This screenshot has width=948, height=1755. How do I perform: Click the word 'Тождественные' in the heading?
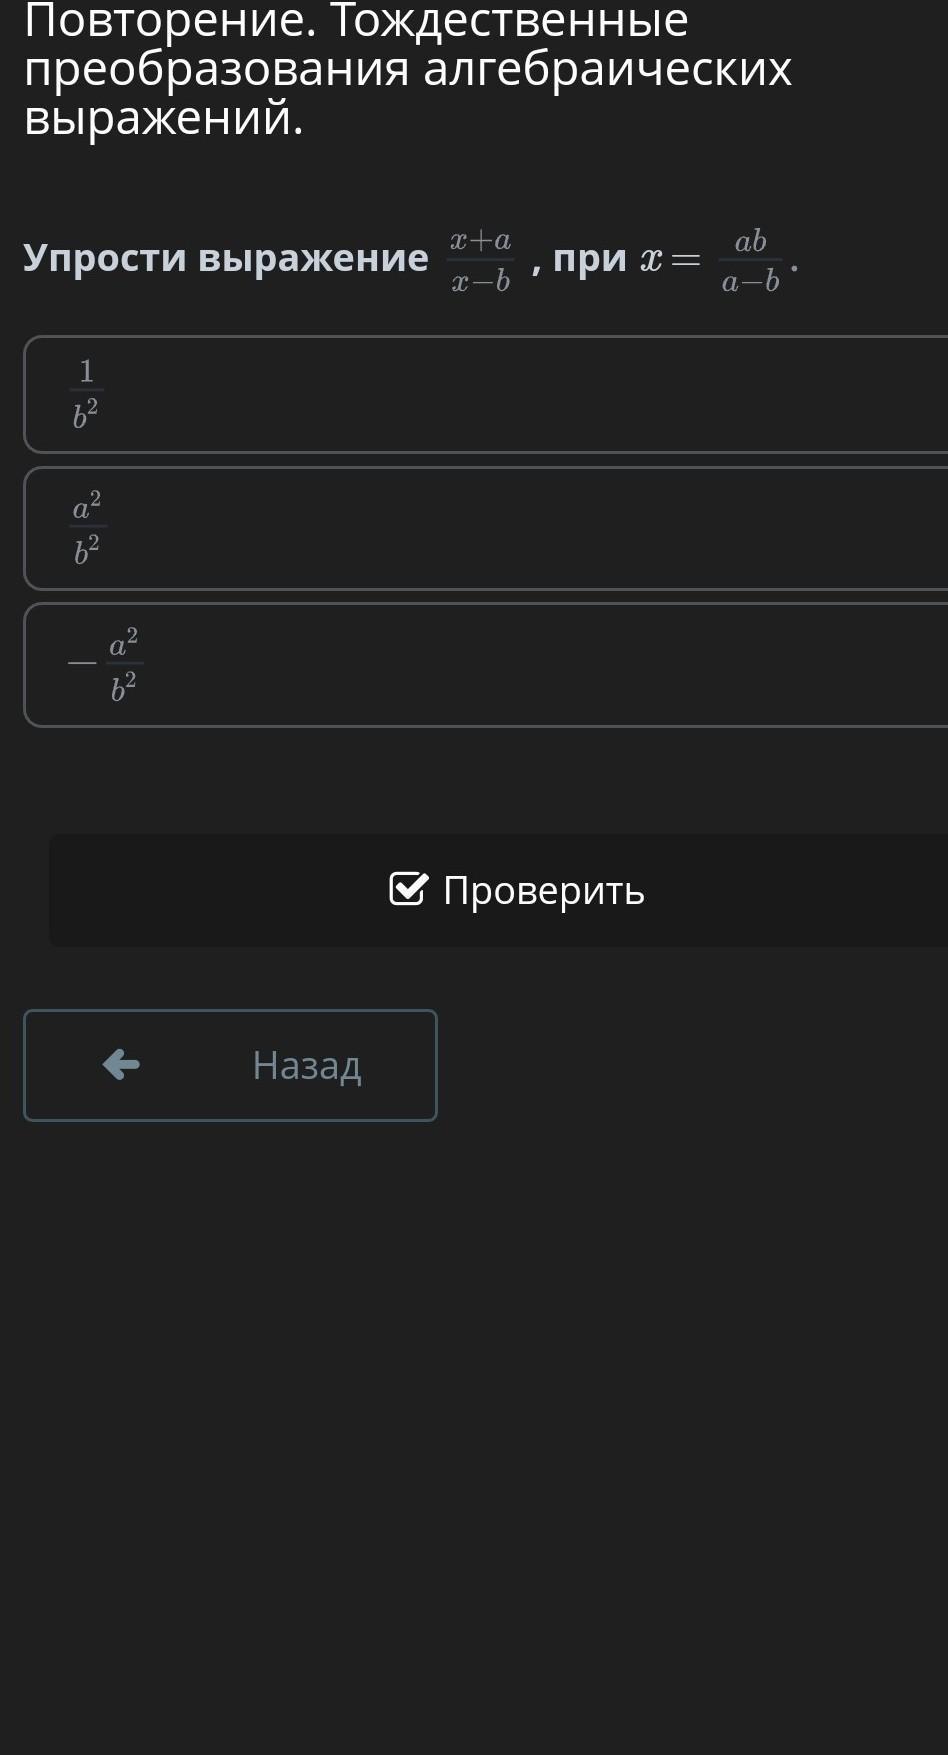(510, 22)
